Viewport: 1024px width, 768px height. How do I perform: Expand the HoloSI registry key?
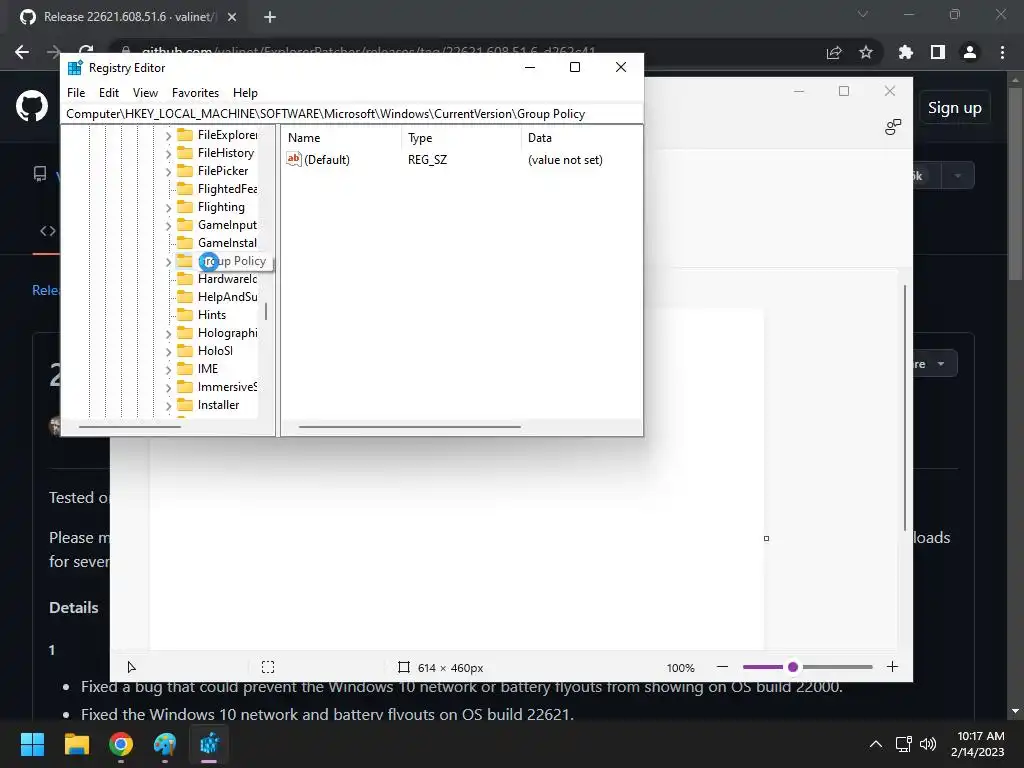168,351
